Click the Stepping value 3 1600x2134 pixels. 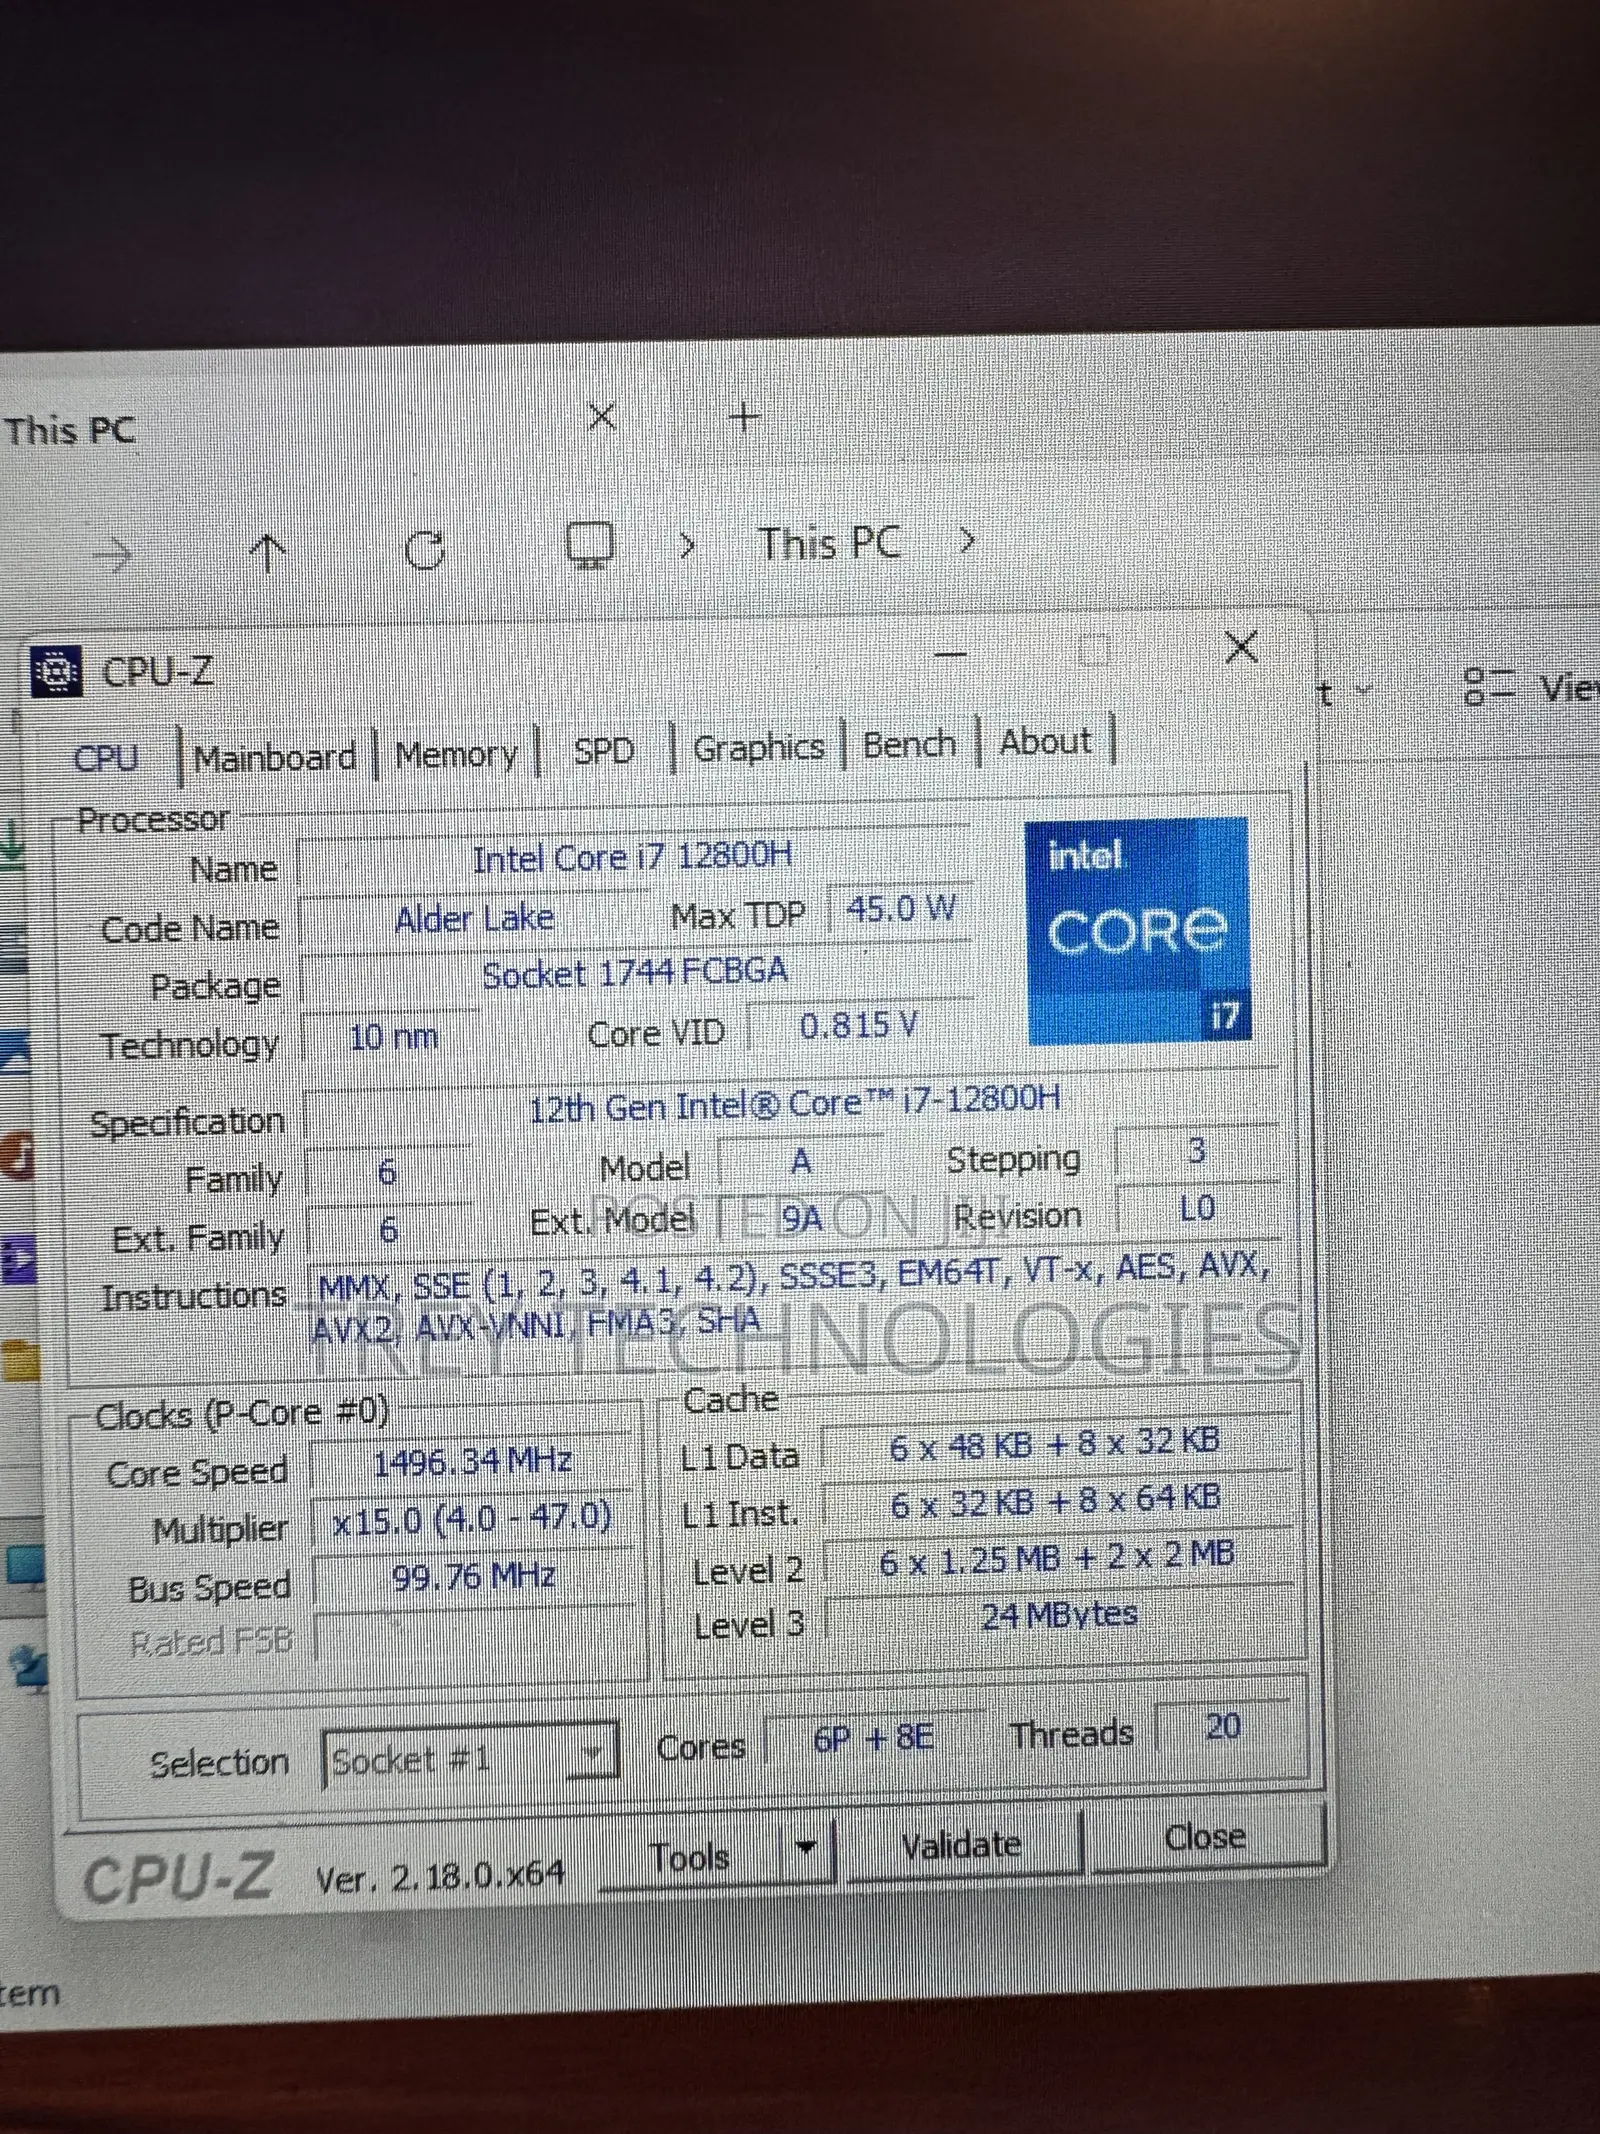tap(1196, 1152)
